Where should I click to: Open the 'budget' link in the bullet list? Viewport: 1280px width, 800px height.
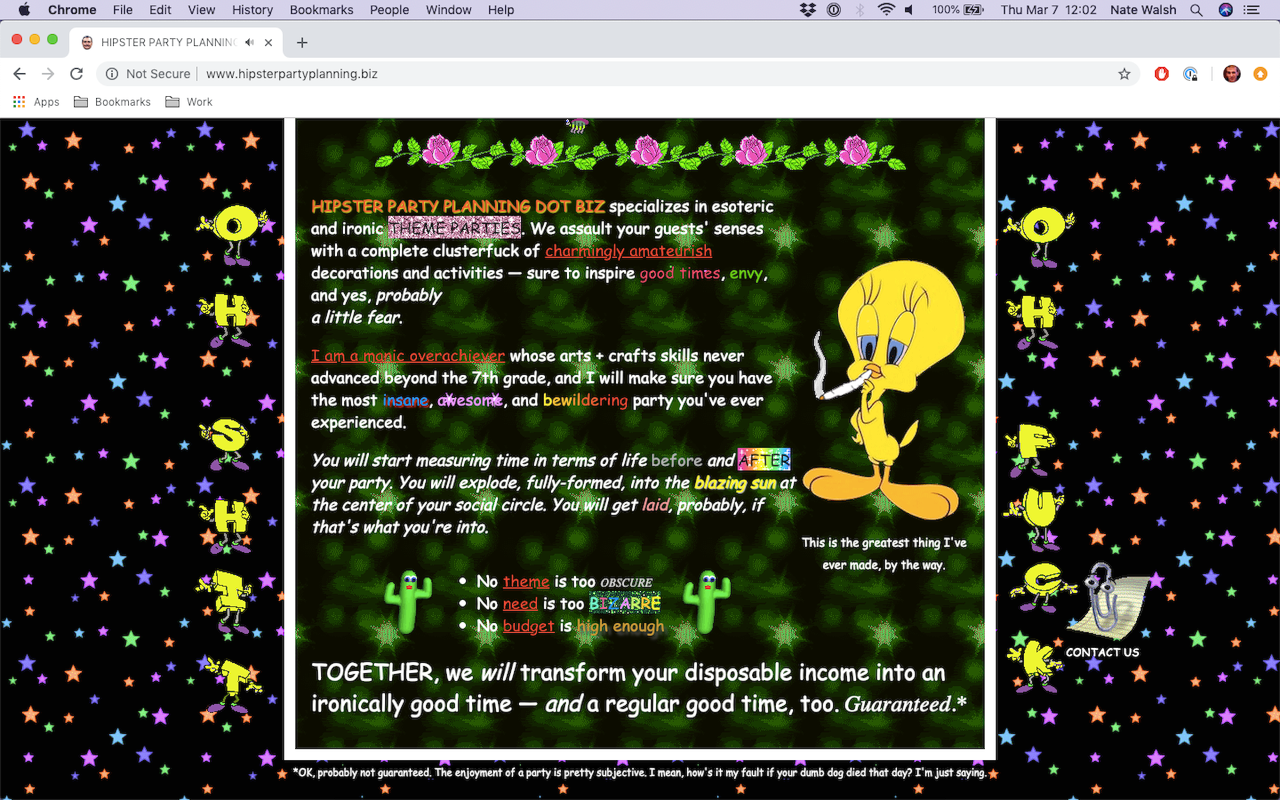point(528,626)
